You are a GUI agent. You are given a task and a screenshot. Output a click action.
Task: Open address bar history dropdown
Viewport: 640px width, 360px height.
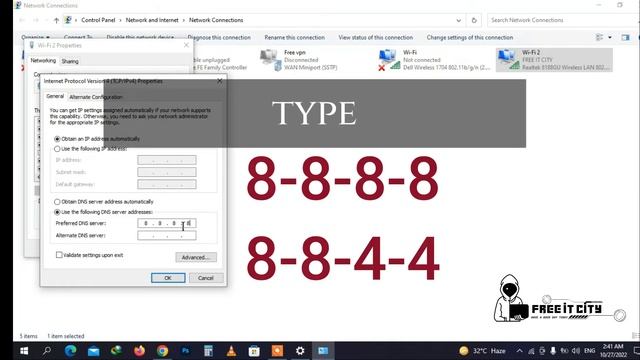pyautogui.click(x=458, y=20)
